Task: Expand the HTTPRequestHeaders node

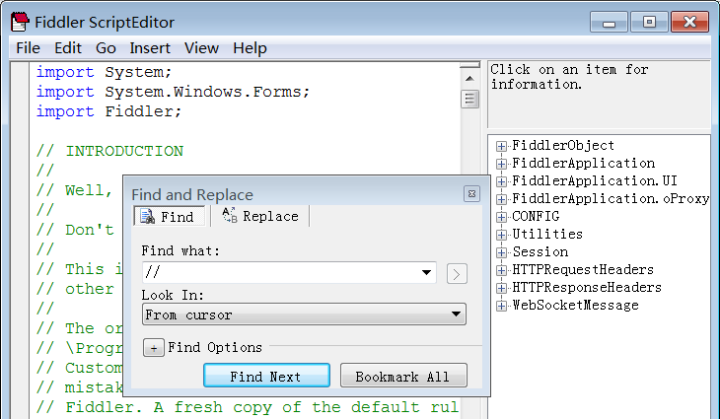Action: tap(501, 270)
